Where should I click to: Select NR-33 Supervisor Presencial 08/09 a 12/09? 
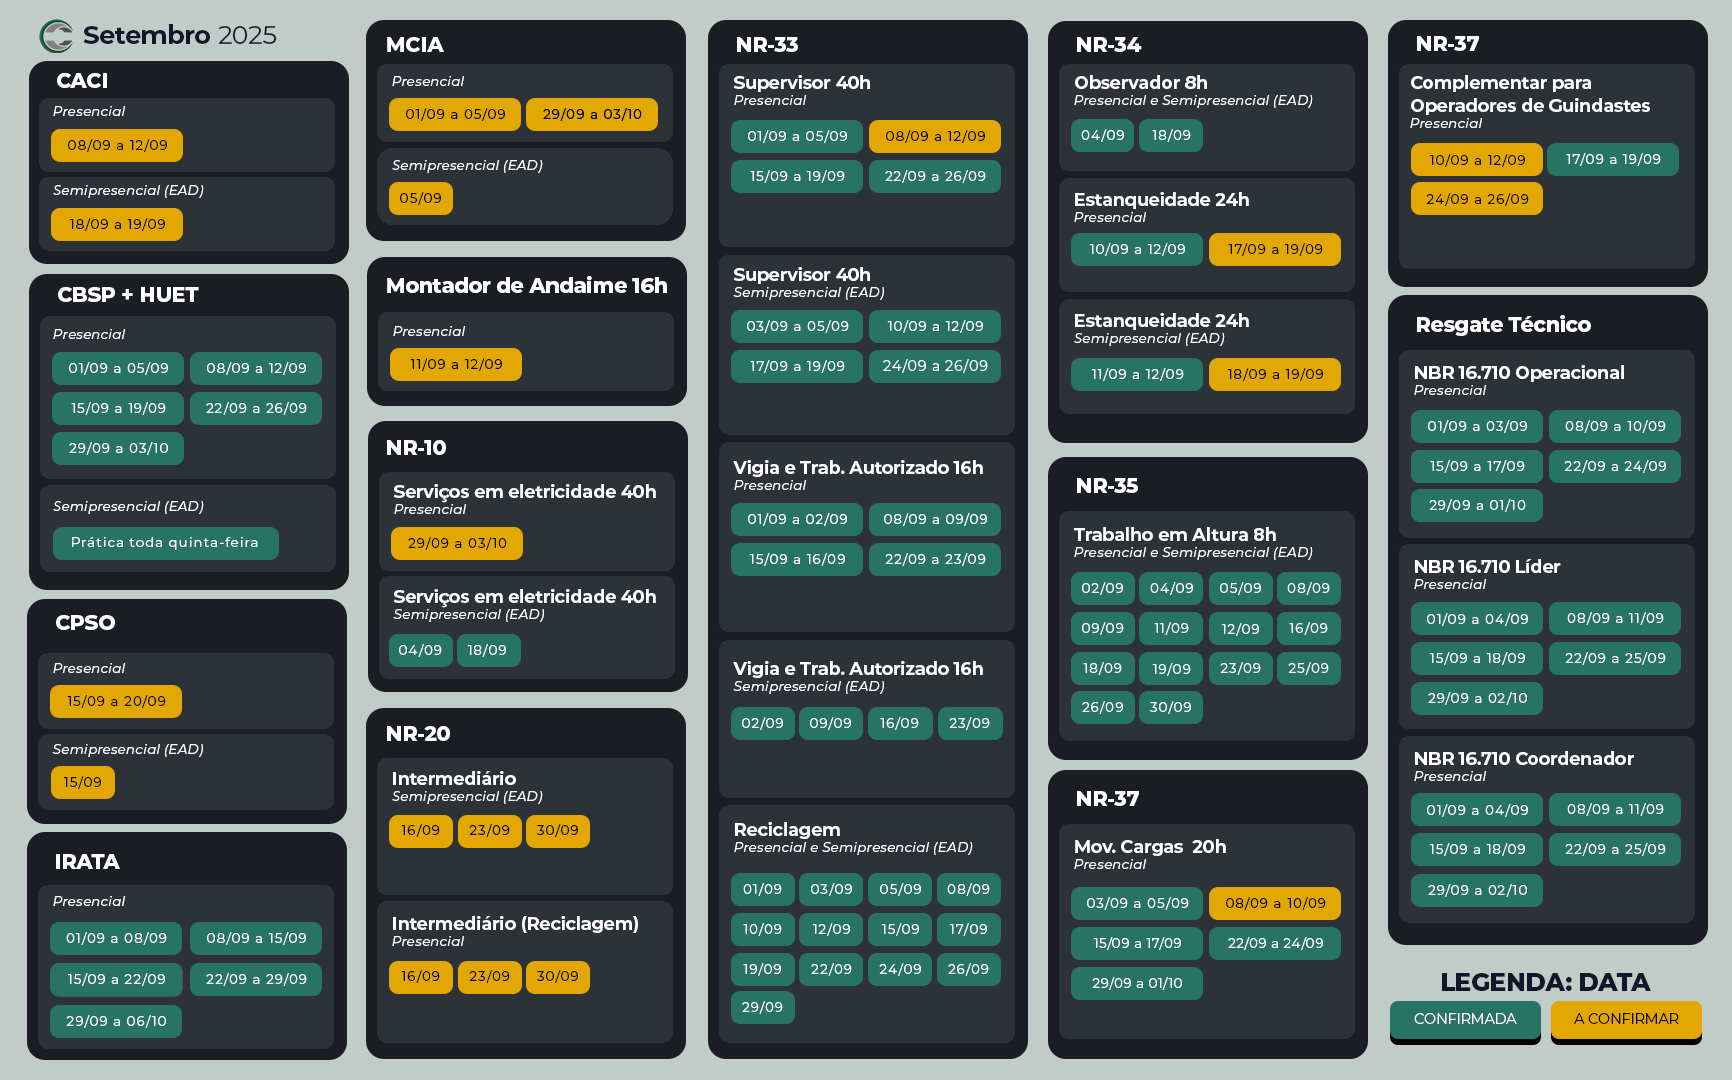coord(934,136)
